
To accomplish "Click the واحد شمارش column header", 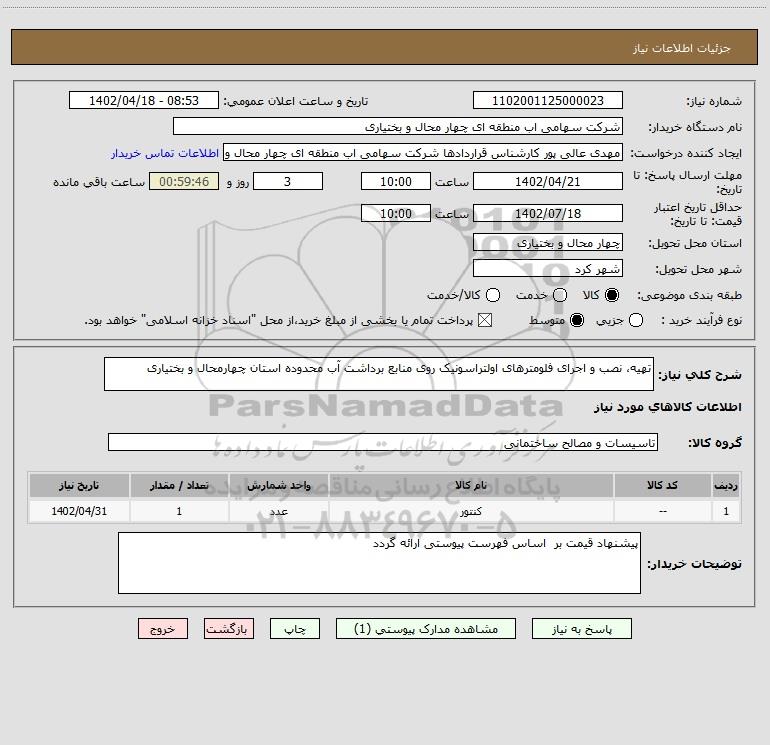I will point(278,485).
